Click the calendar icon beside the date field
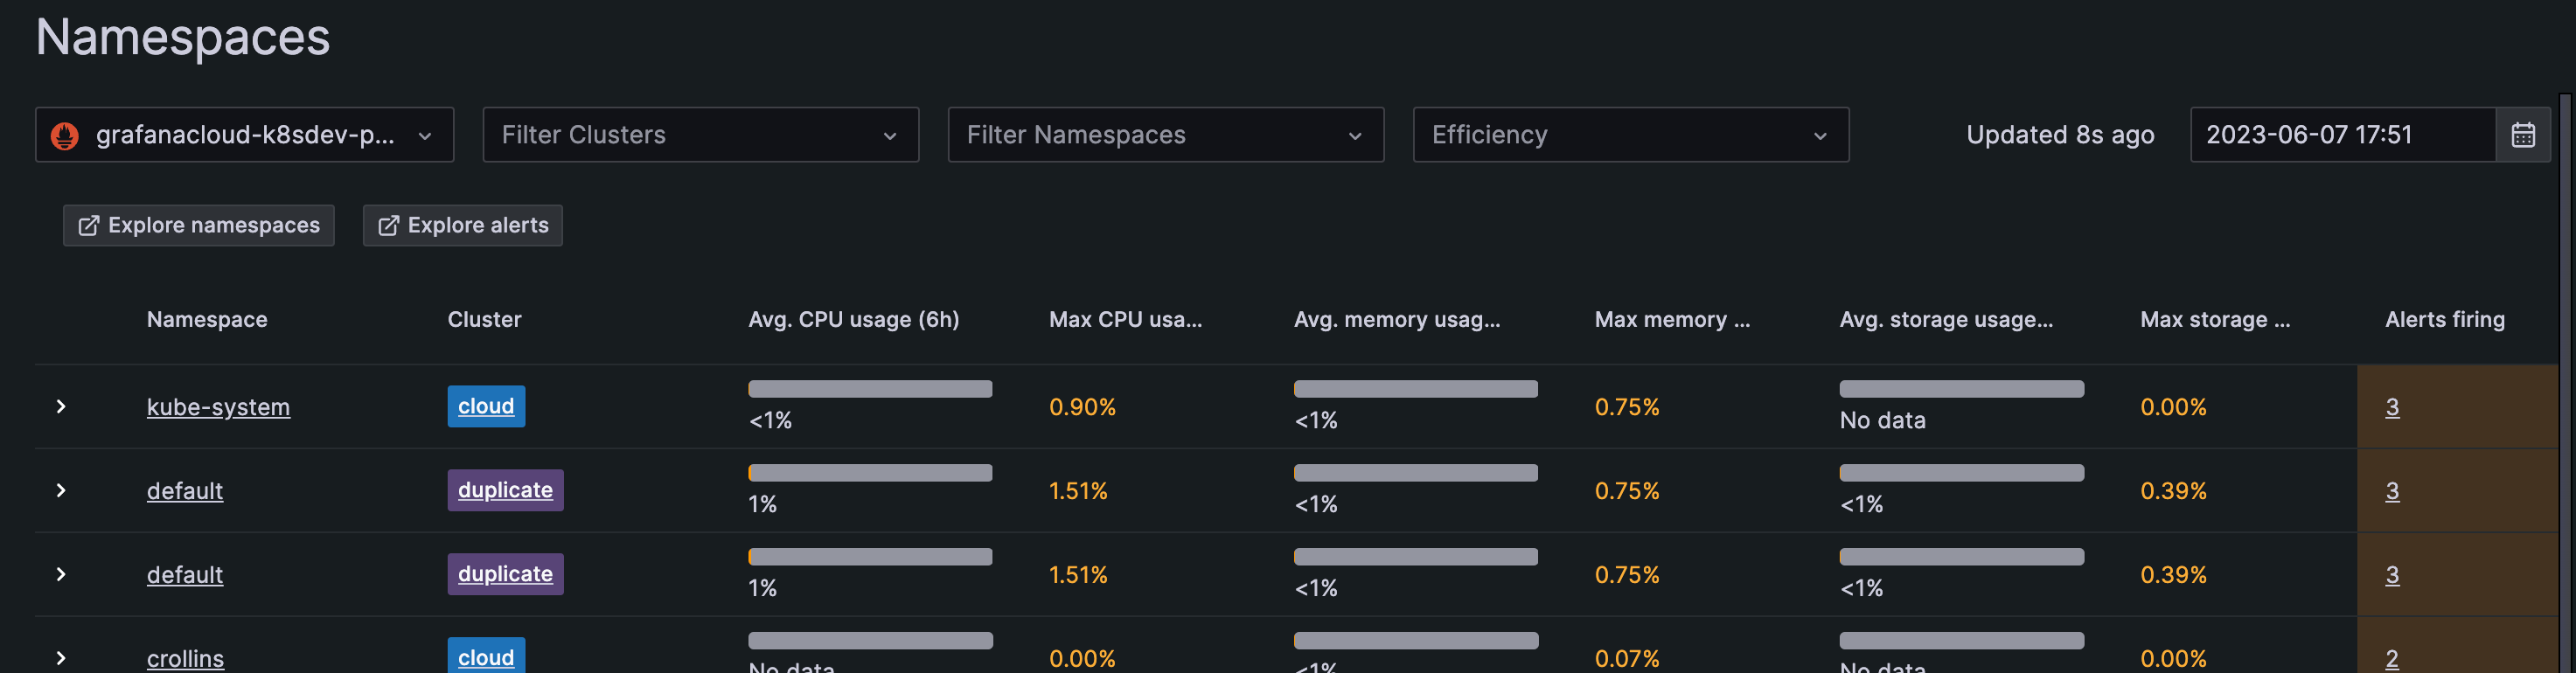Viewport: 2576px width, 673px height. [2522, 135]
